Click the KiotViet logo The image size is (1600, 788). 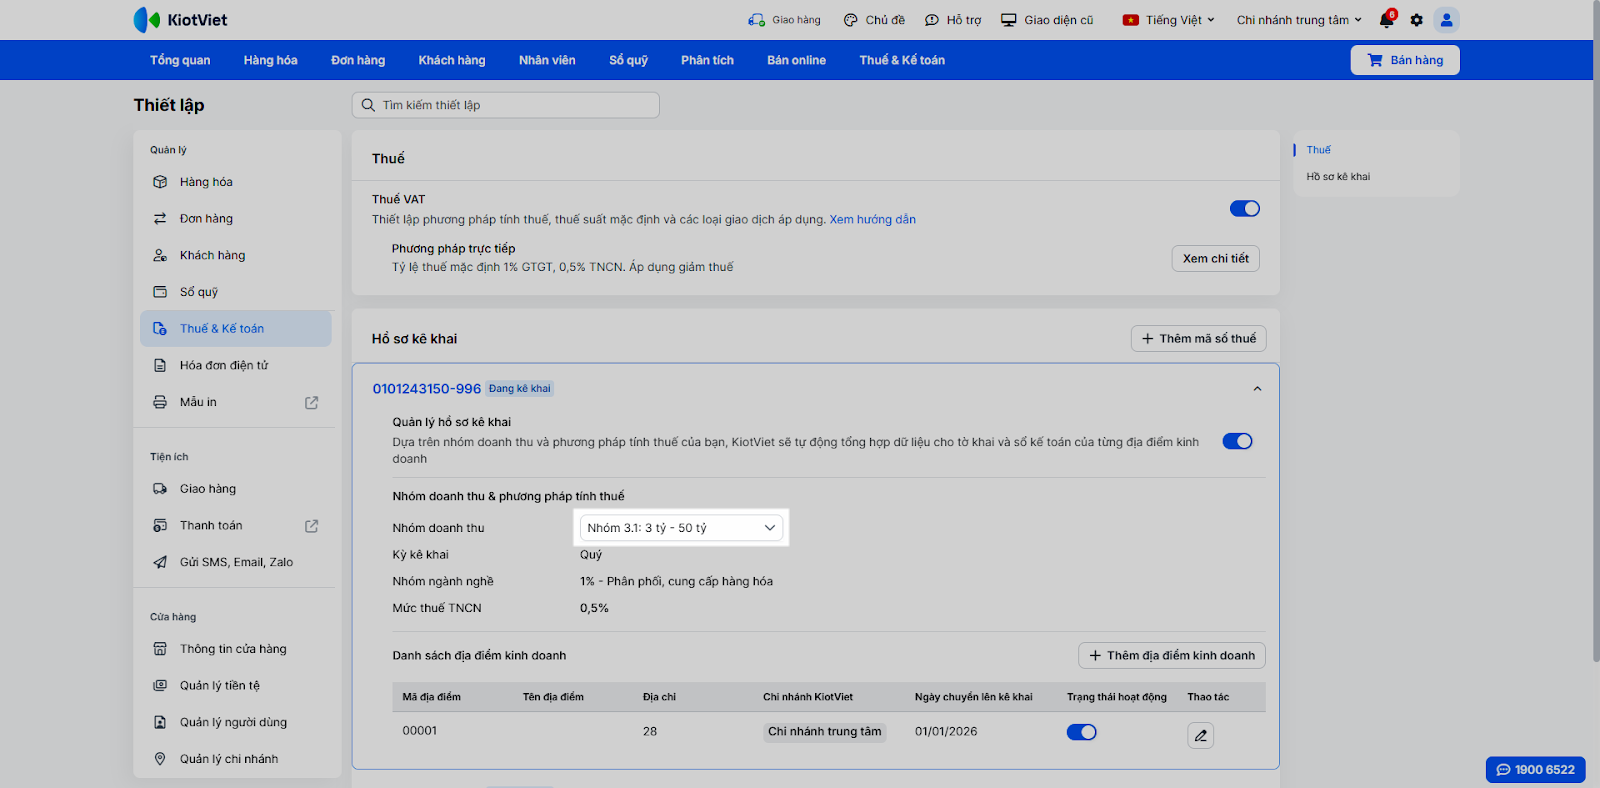[180, 20]
